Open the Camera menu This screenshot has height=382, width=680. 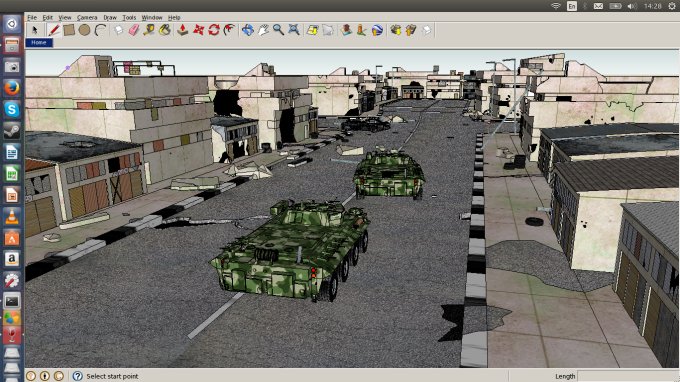87,18
